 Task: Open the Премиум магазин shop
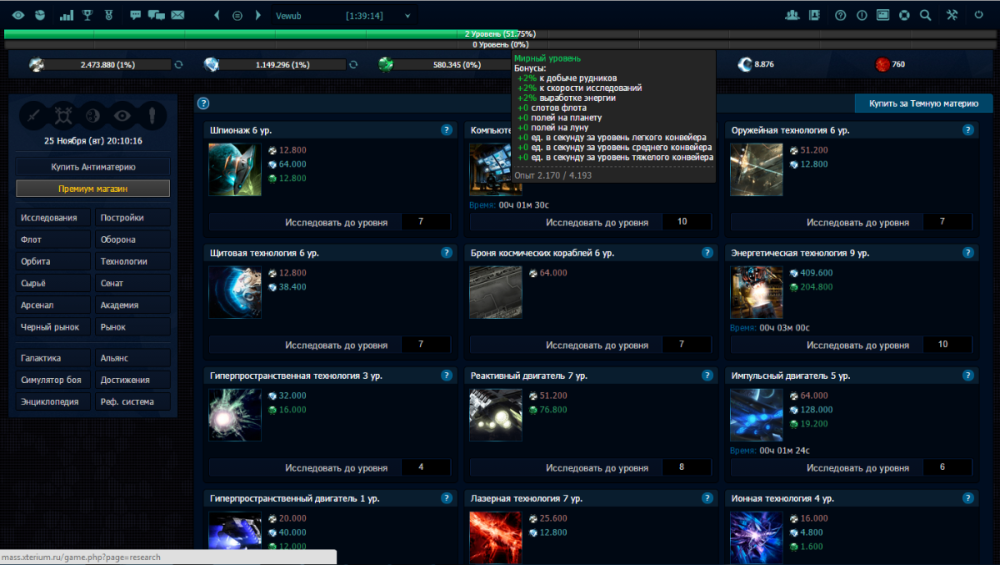coord(93,188)
